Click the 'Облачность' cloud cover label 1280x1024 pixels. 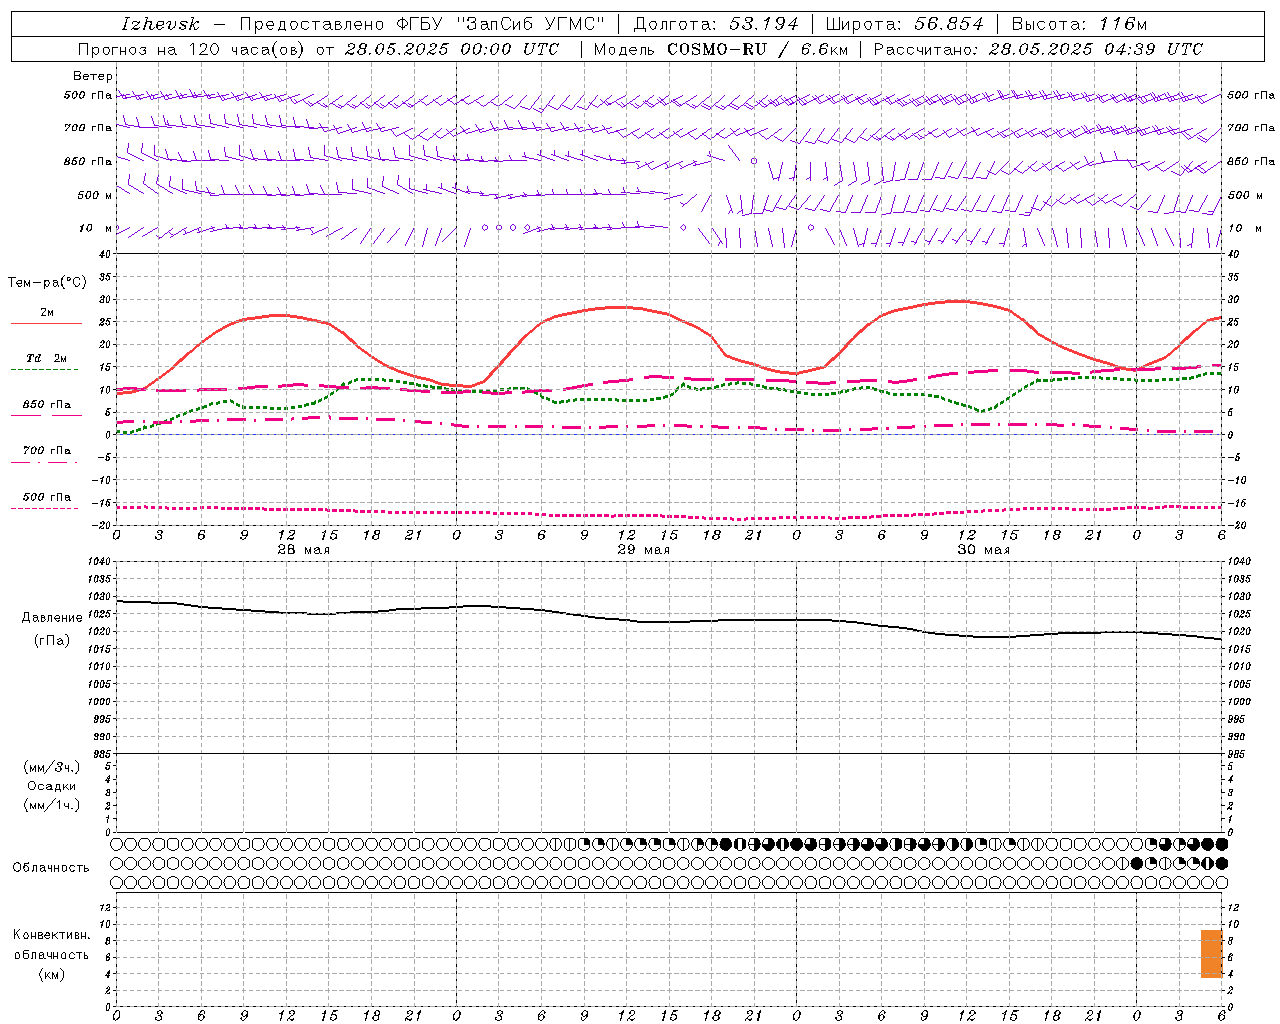click(51, 868)
